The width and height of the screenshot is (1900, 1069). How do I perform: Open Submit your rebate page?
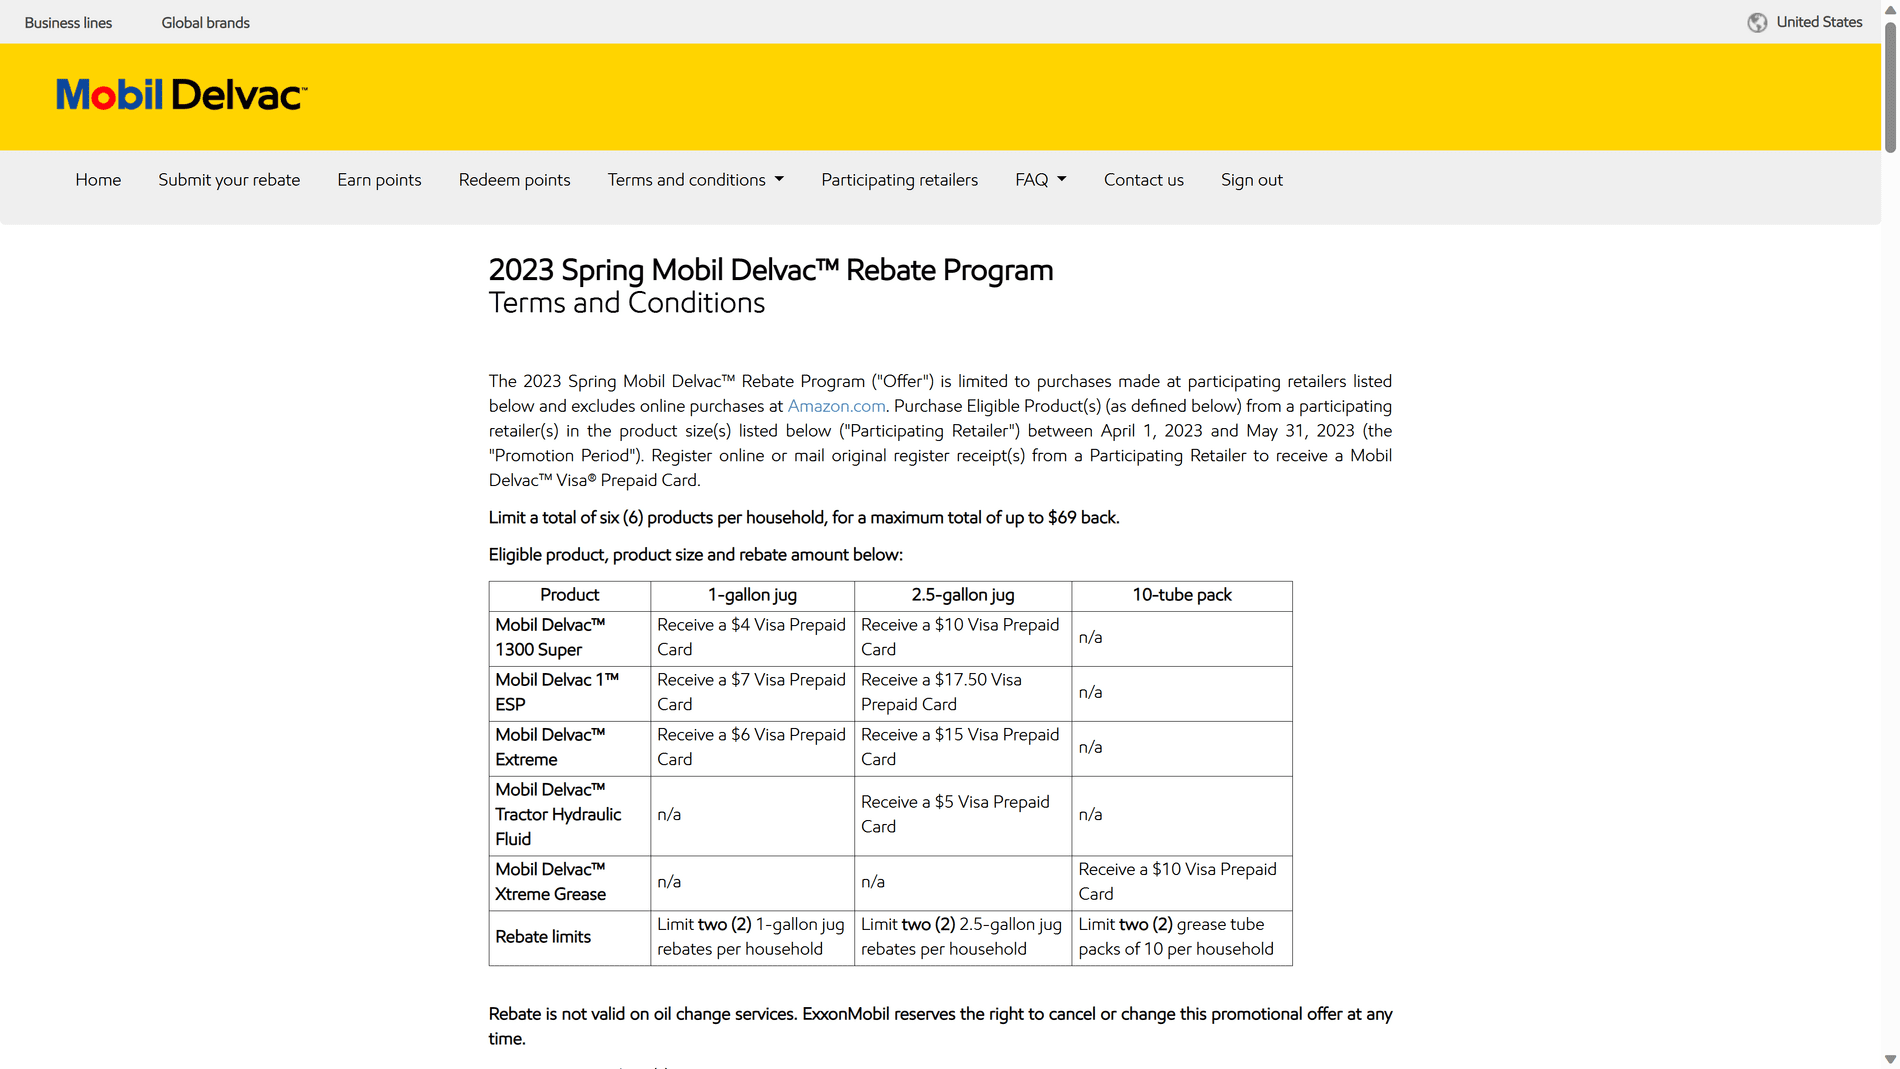229,180
